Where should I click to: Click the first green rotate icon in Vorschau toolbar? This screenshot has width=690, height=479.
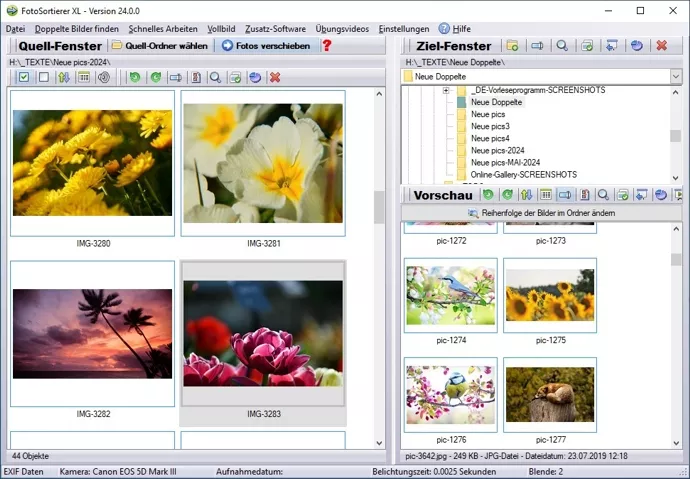488,195
